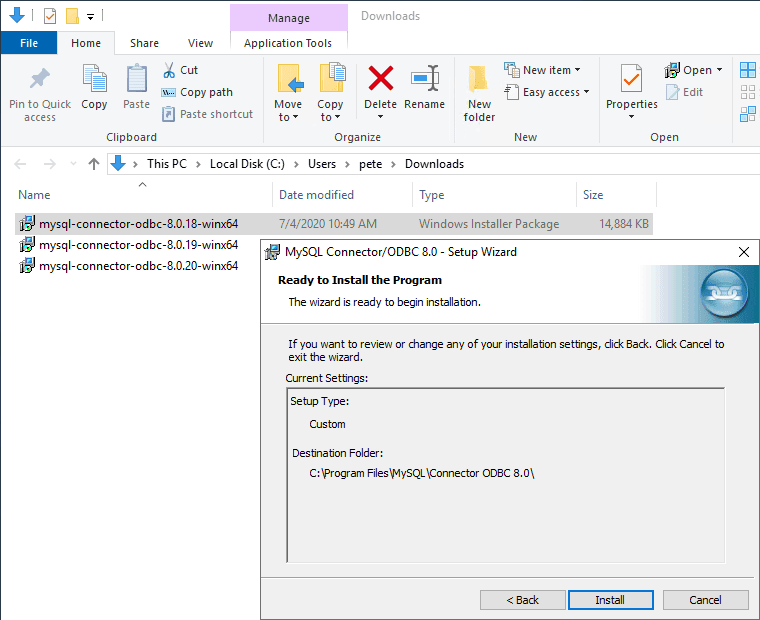Select Copy path in ribbon

click(197, 92)
